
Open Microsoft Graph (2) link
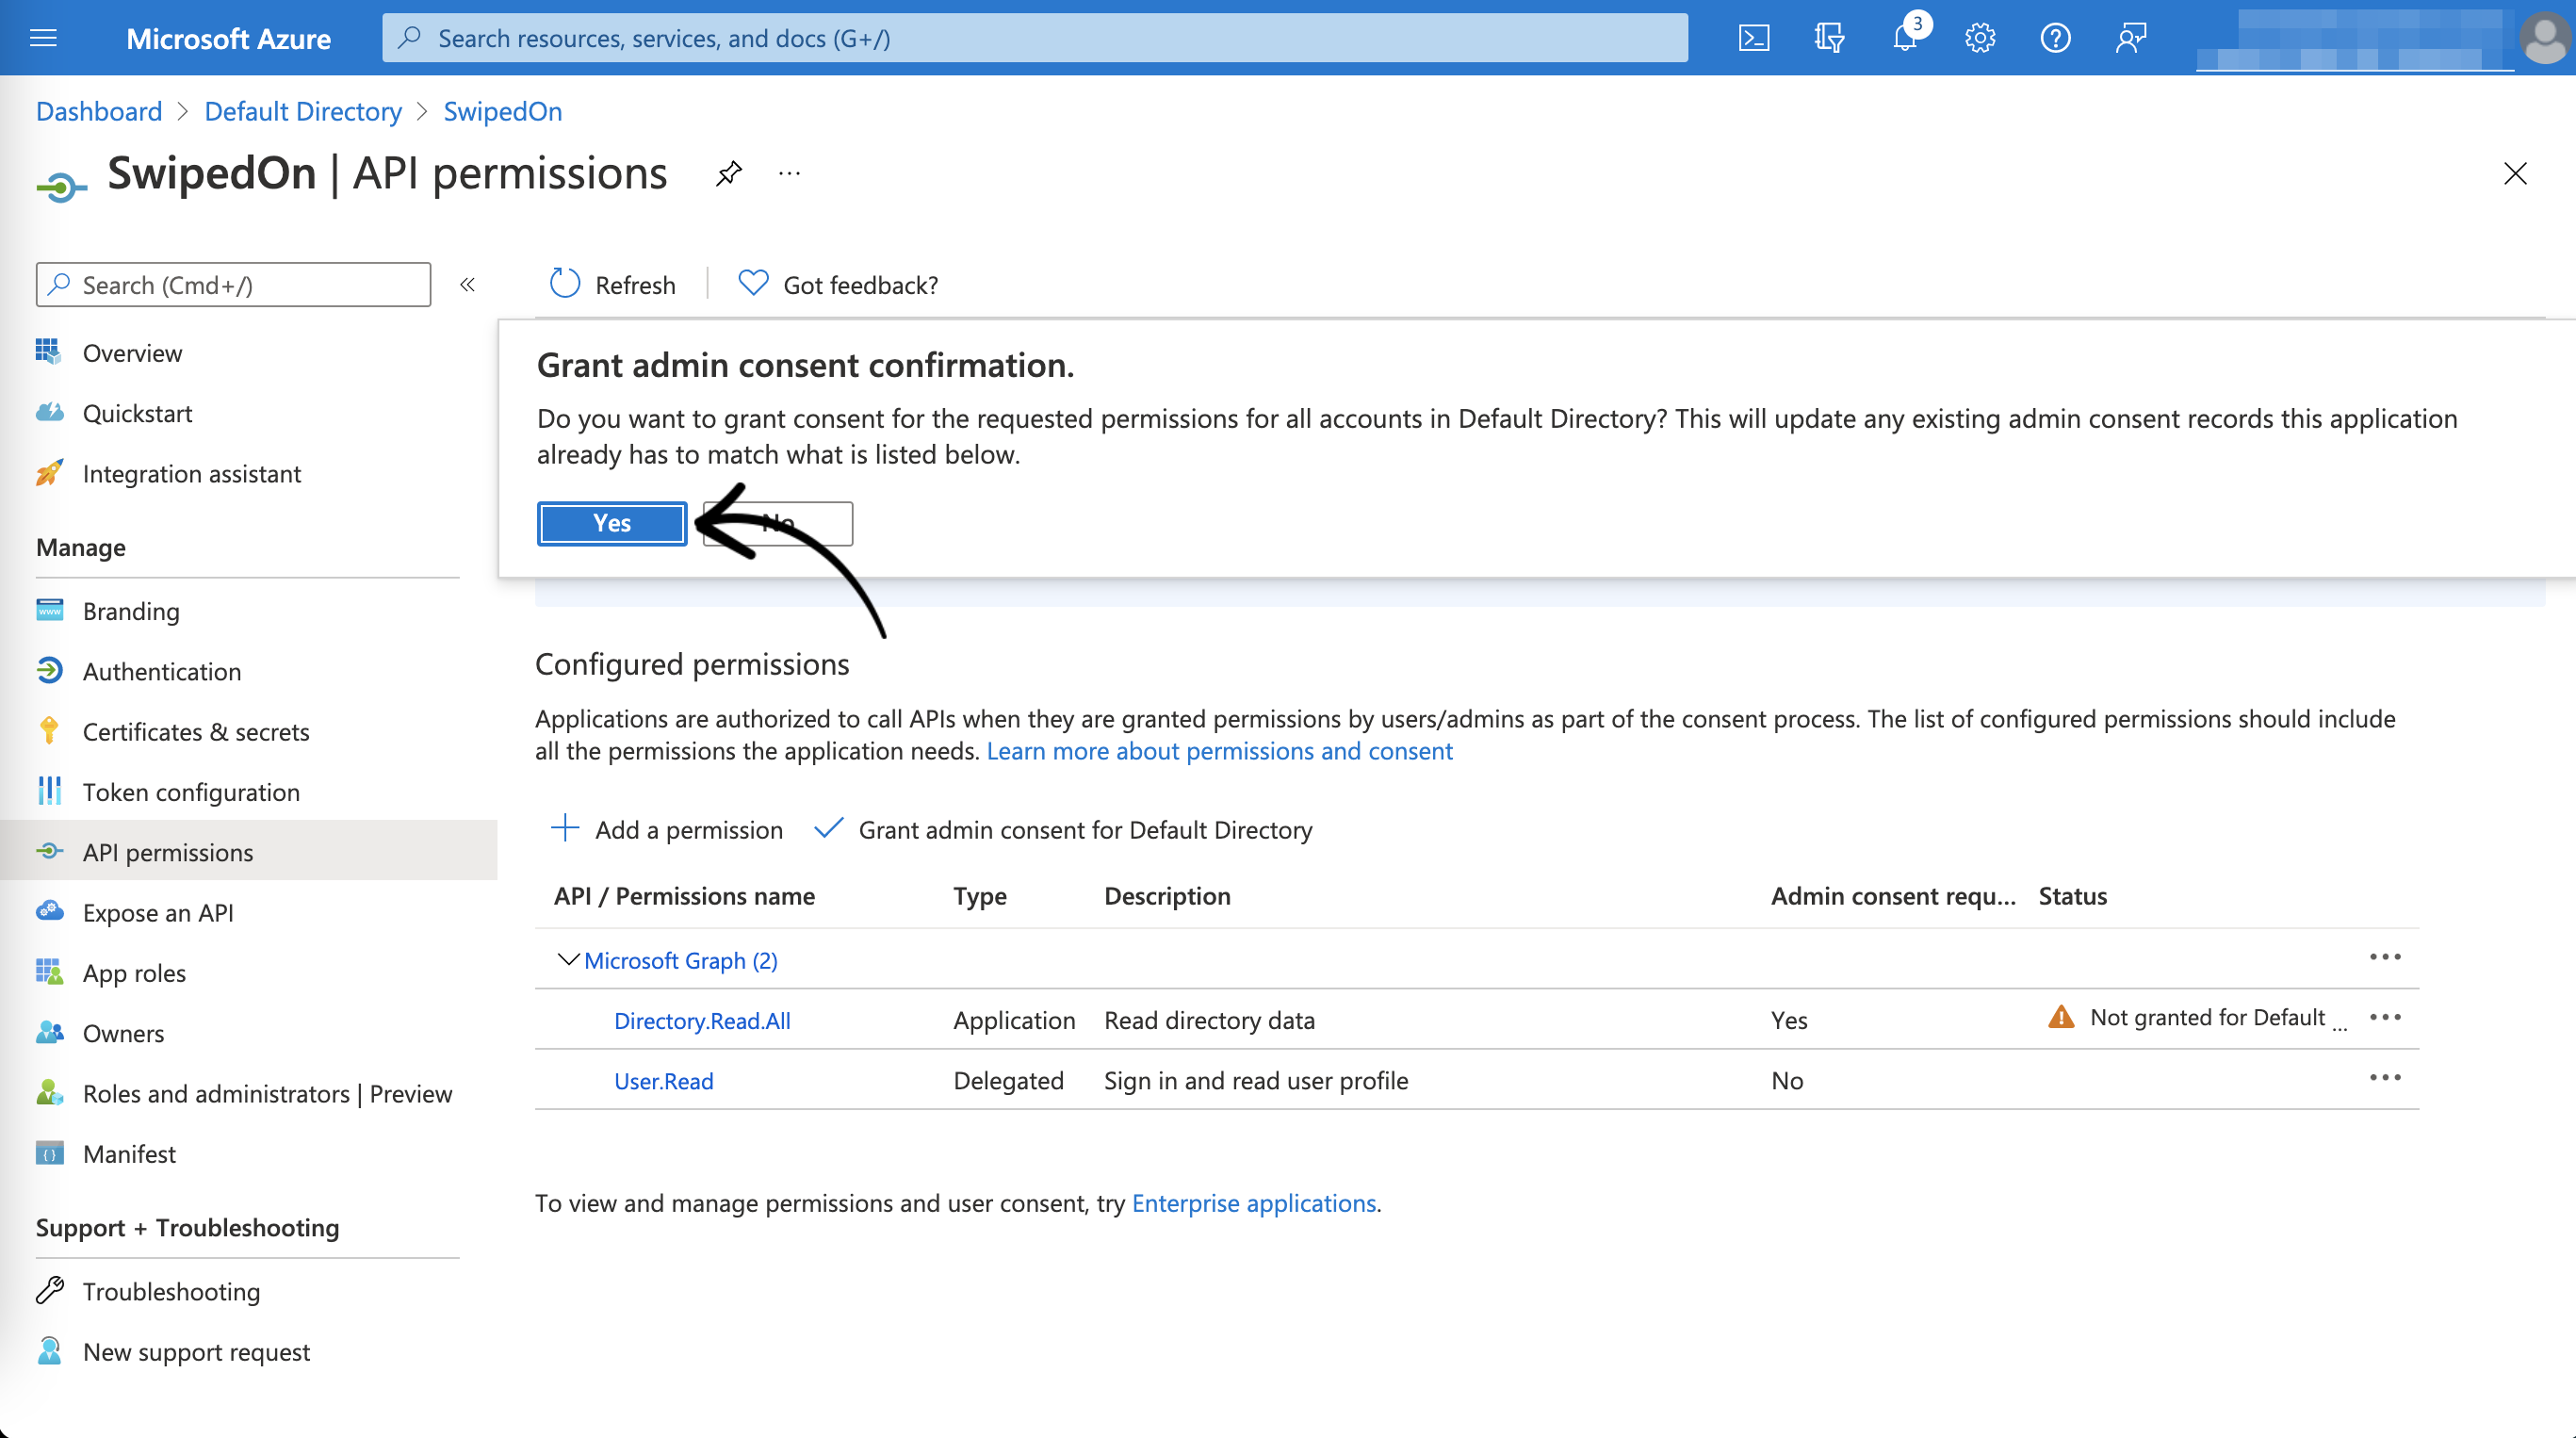681,961
